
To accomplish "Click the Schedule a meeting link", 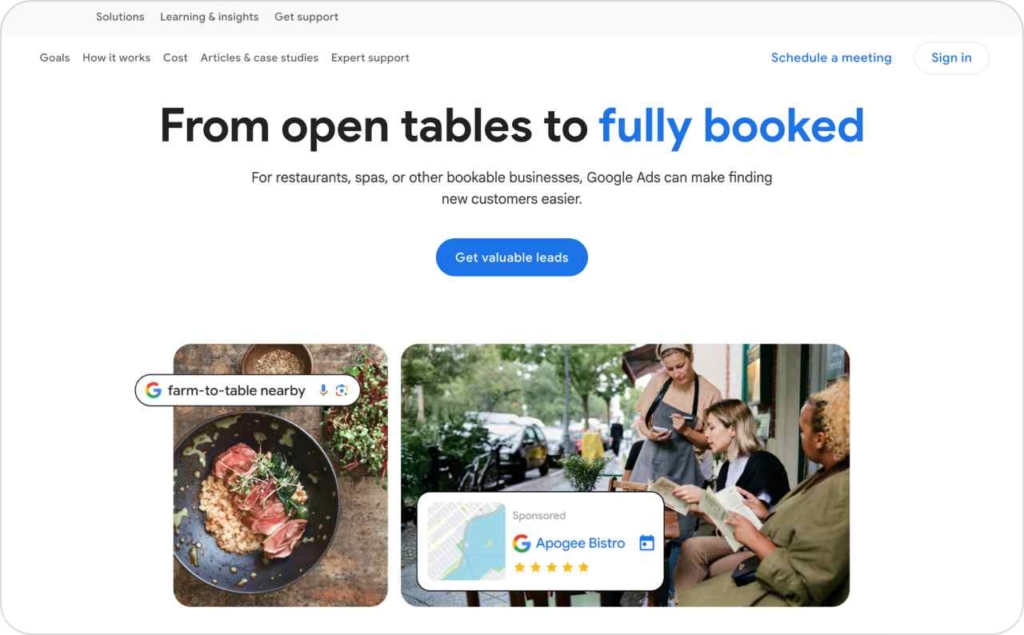I will (831, 57).
